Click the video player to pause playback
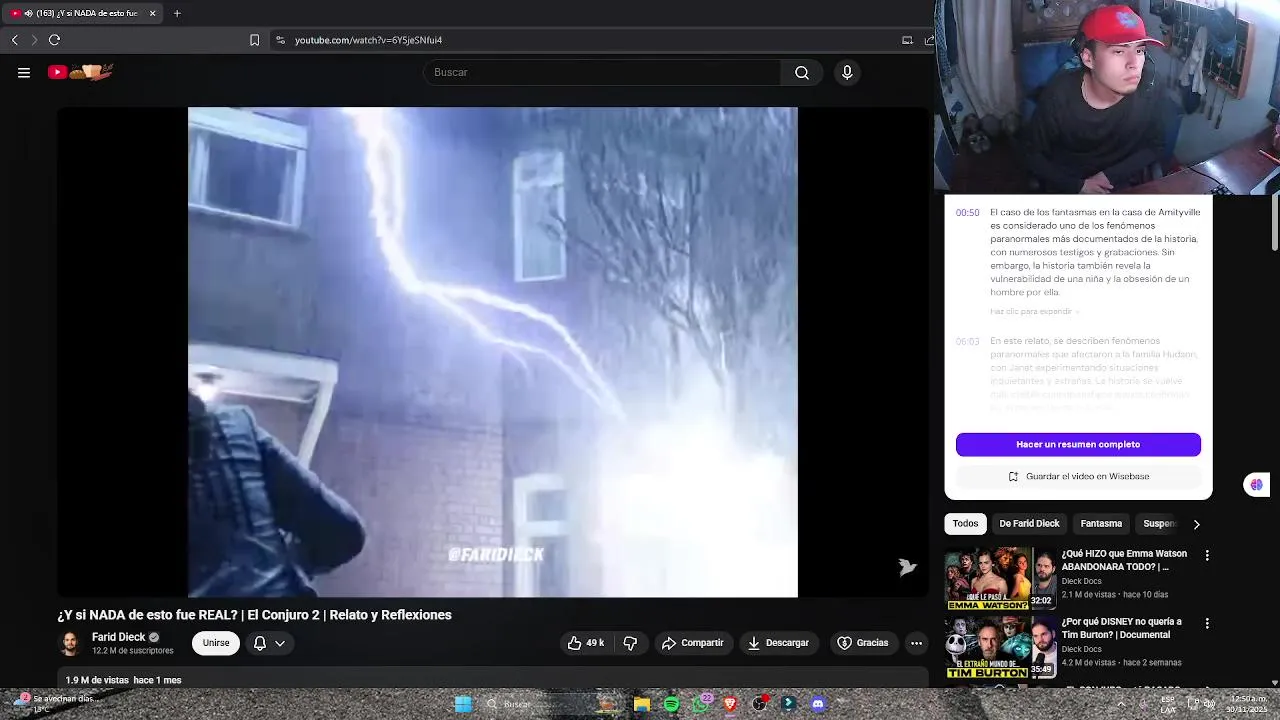Image resolution: width=1280 pixels, height=720 pixels. point(493,352)
